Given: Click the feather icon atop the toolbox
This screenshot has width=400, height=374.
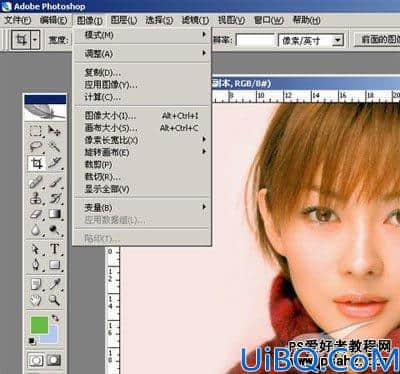Looking at the screenshot, I should (x=45, y=112).
